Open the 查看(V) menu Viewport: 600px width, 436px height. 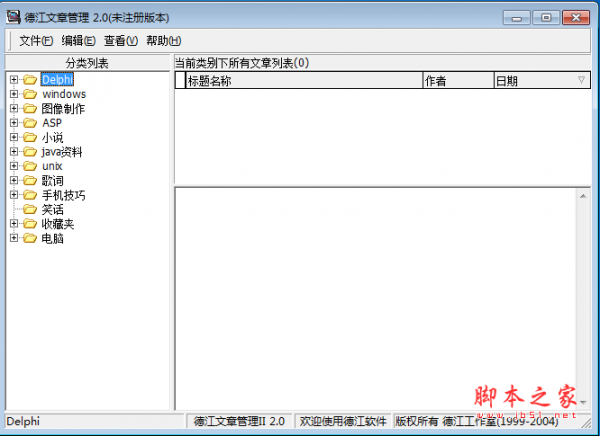121,41
